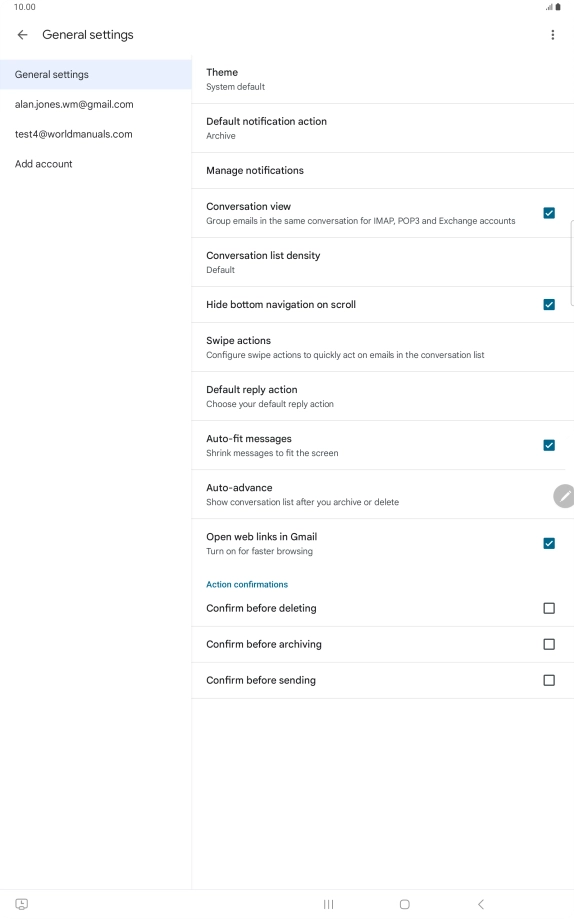Image resolution: width=574 pixels, height=919 pixels.
Task: Open Manage notifications
Action: (383, 171)
